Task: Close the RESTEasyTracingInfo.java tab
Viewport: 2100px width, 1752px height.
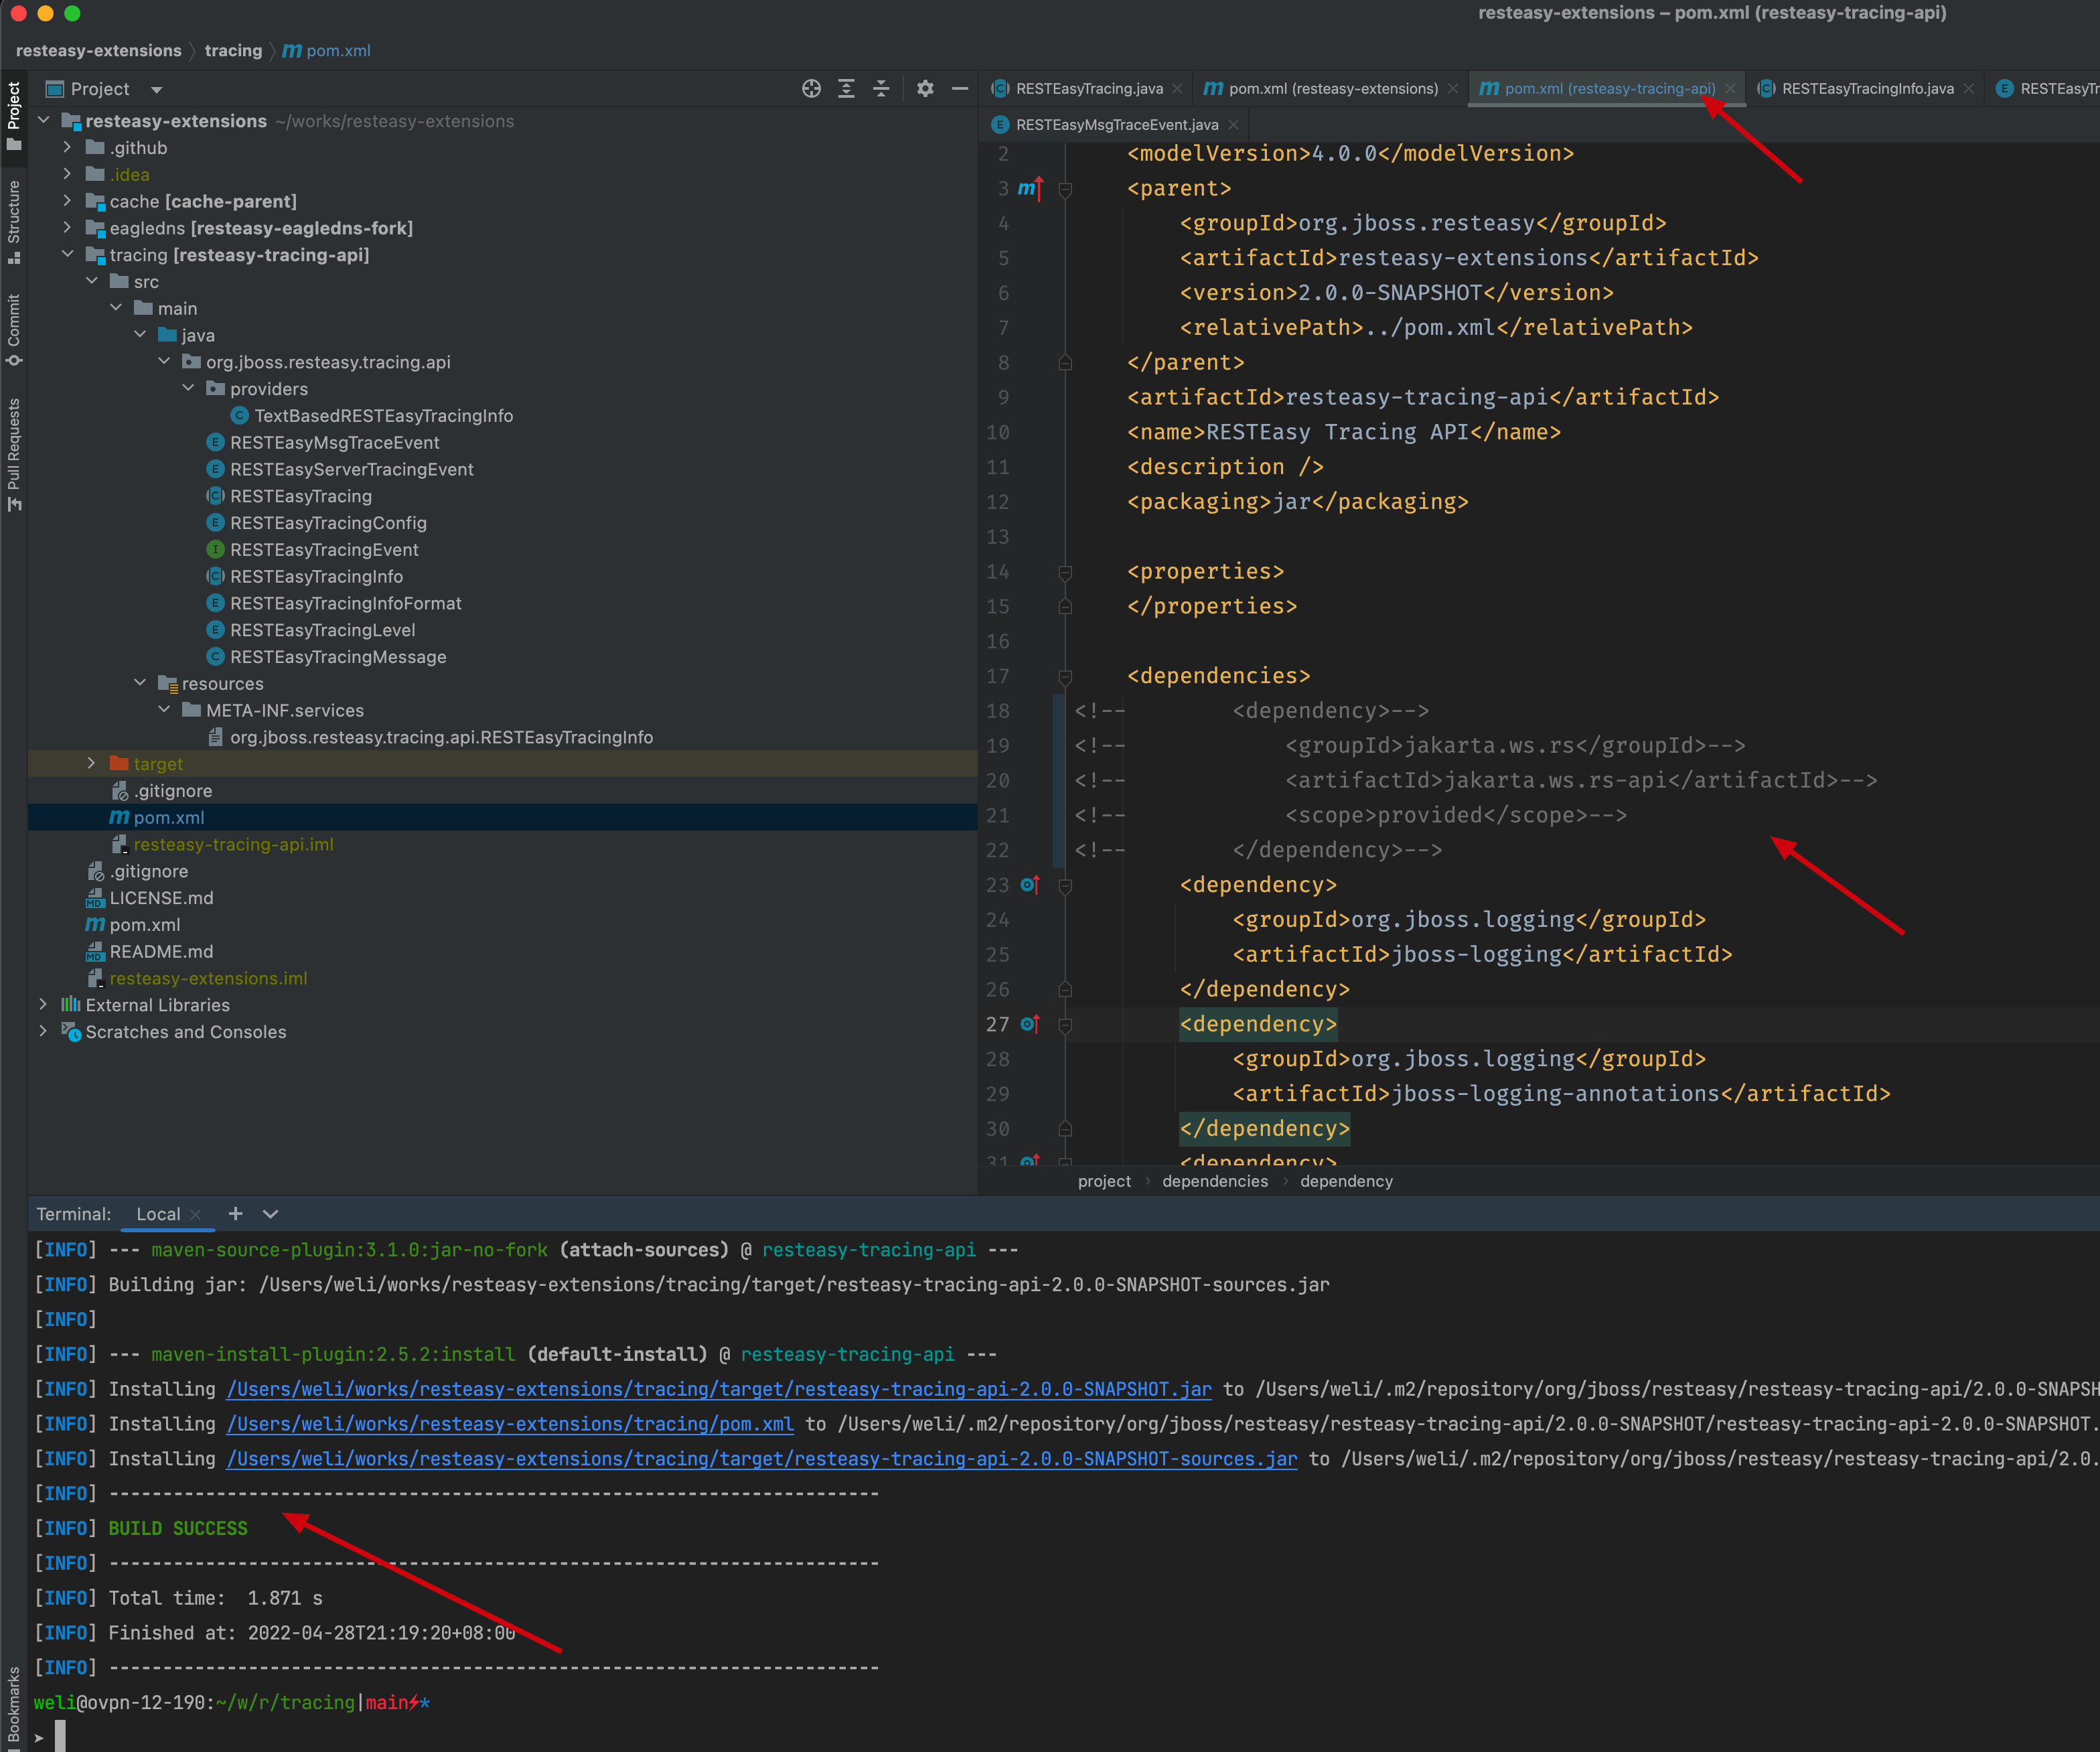Action: [1969, 89]
